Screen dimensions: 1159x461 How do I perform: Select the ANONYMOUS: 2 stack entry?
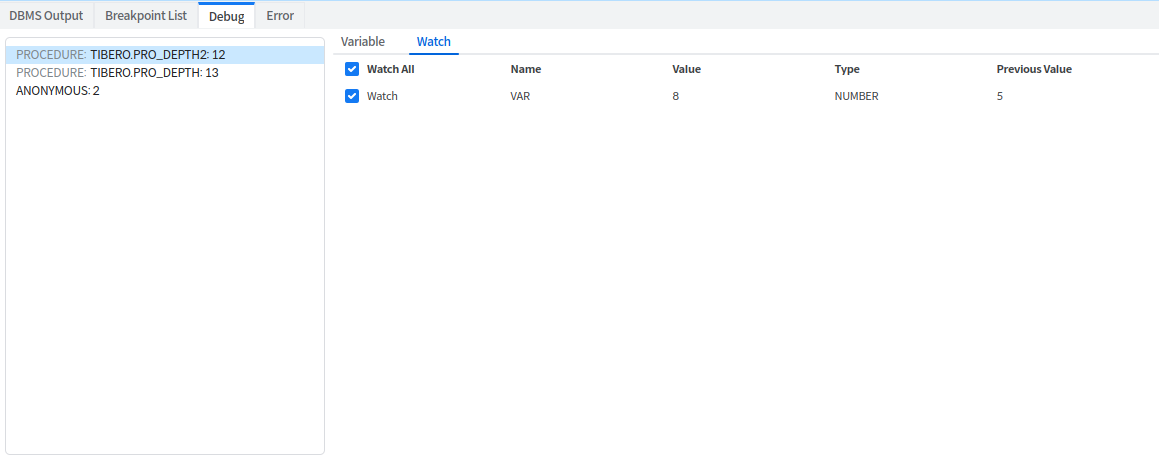point(57,91)
